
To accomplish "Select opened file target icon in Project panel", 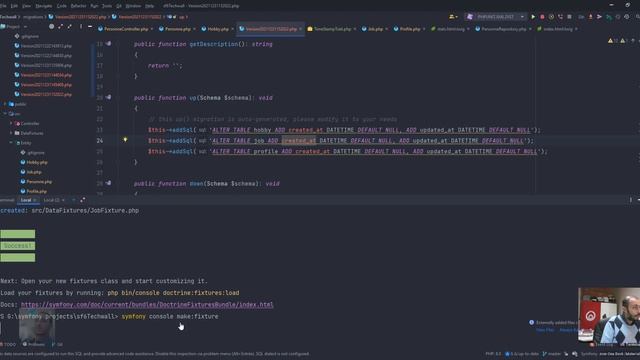I will click(x=51, y=27).
